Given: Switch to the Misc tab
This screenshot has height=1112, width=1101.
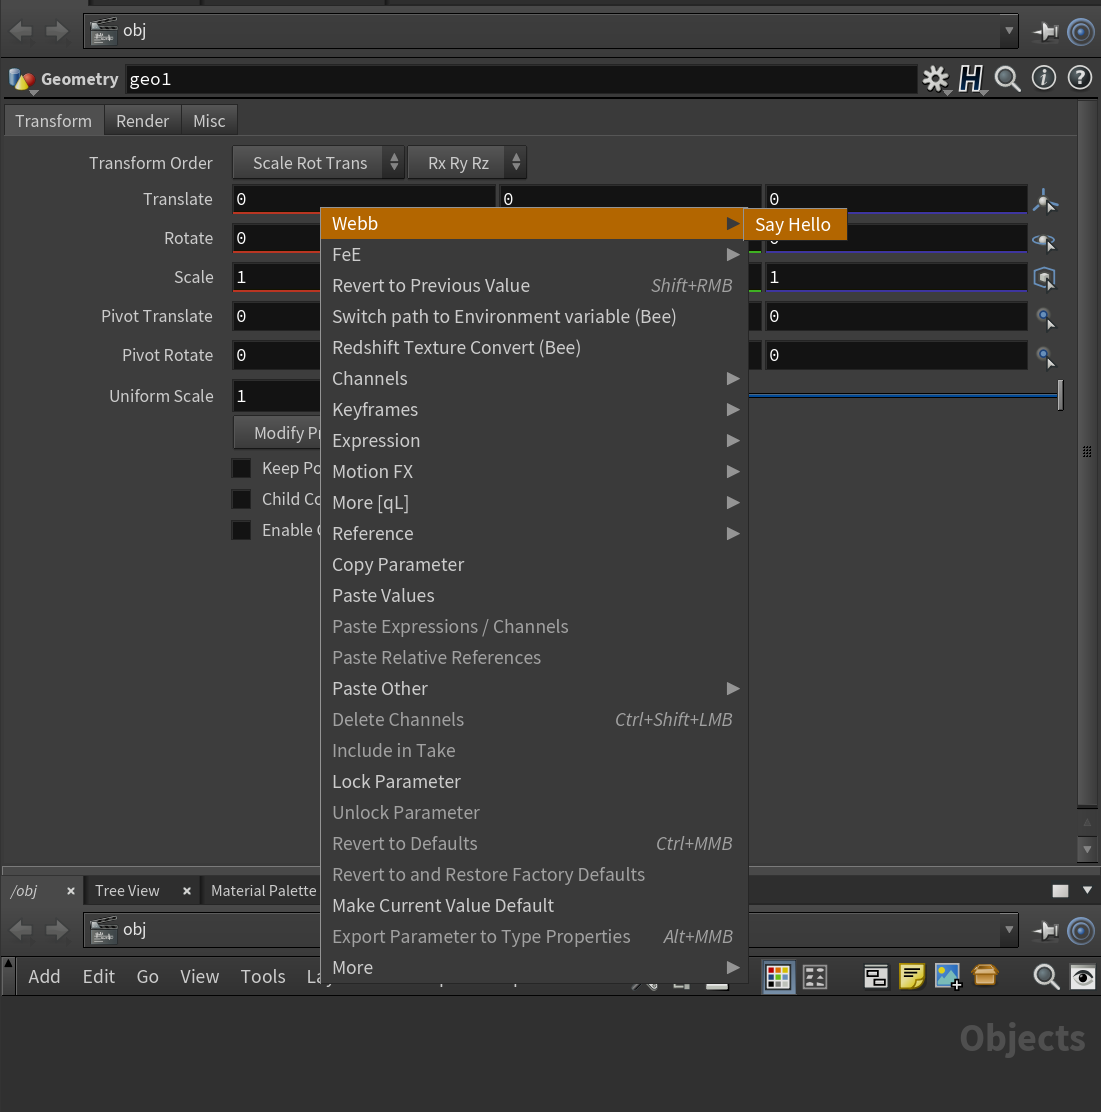Looking at the screenshot, I should coord(209,121).
